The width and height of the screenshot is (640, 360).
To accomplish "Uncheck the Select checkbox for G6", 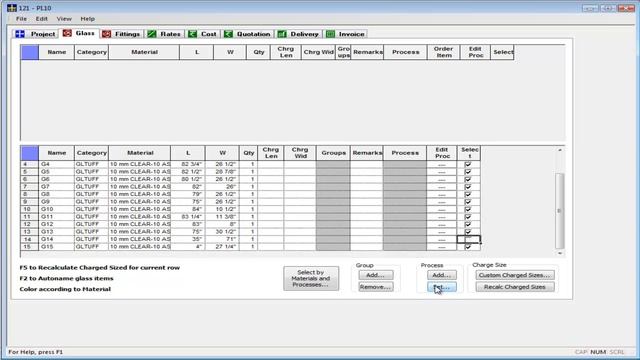I will click(x=468, y=179).
